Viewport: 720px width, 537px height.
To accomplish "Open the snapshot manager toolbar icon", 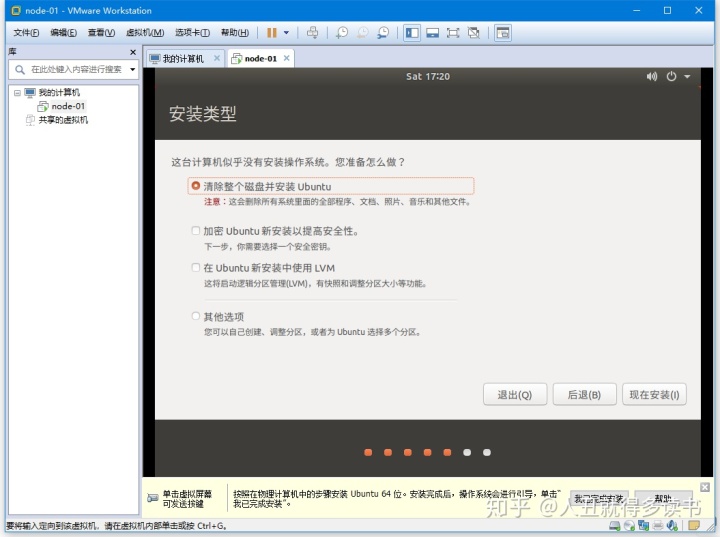I will click(383, 33).
